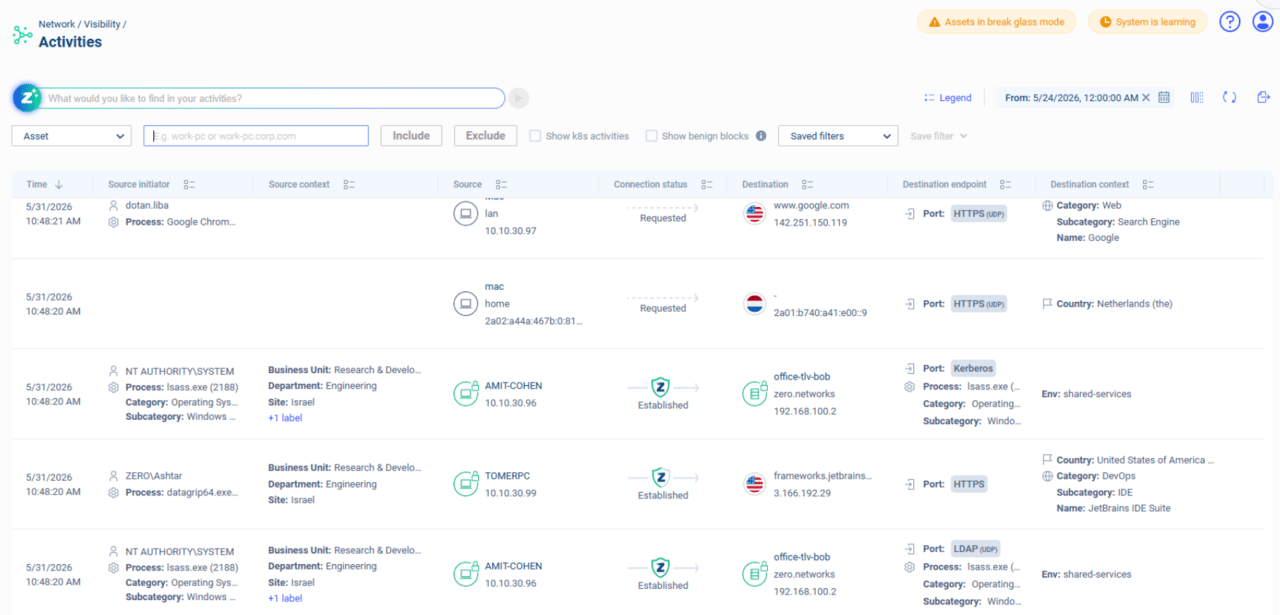1280x615 pixels.
Task: Click the mac home device icon
Action: tap(465, 303)
